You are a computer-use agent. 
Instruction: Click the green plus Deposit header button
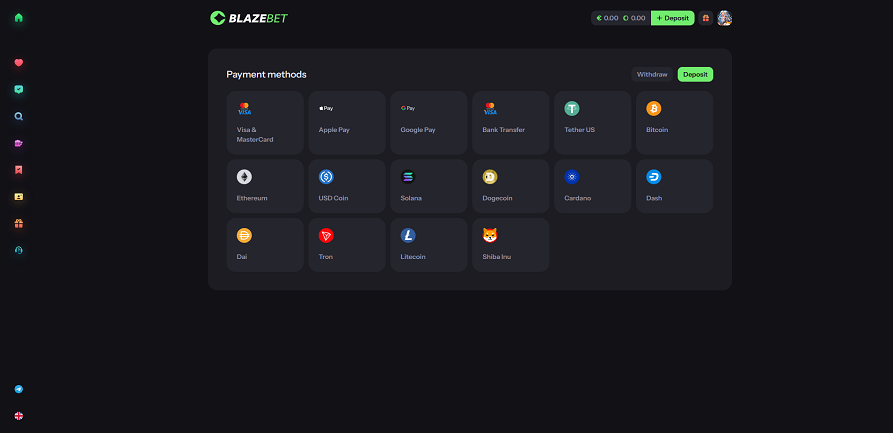[x=673, y=18]
